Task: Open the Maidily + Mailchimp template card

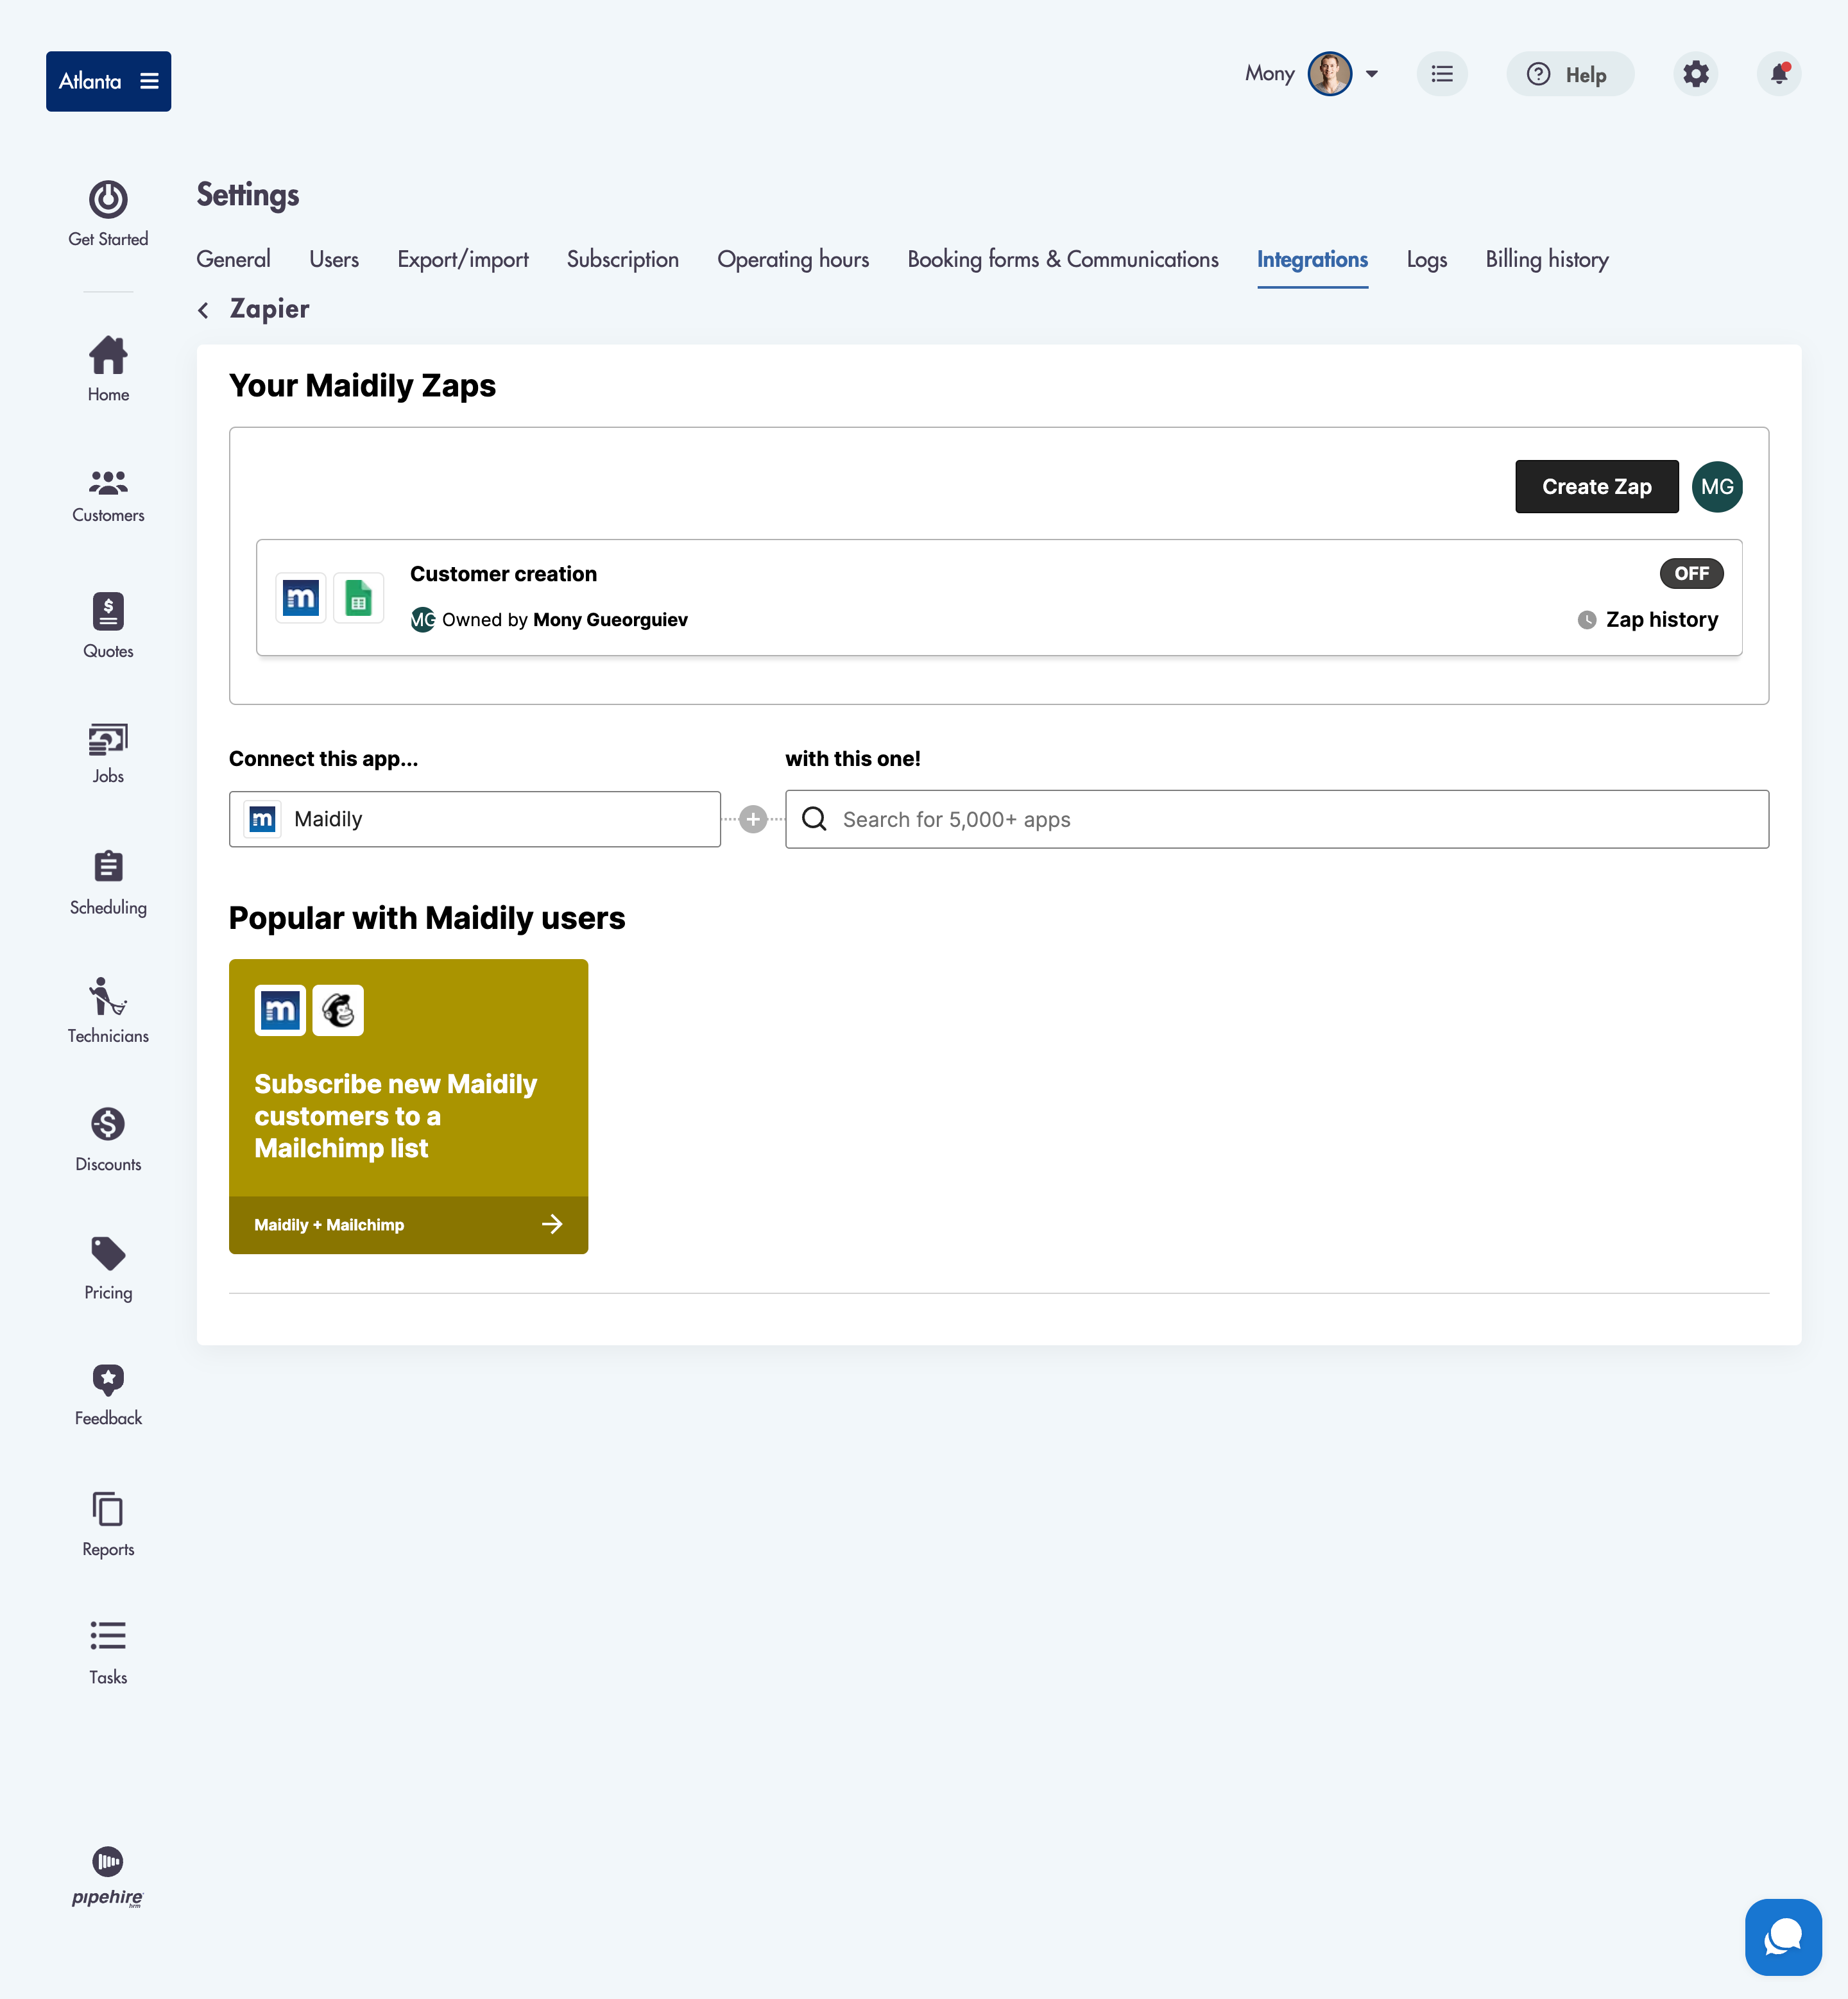Action: pyautogui.click(x=408, y=1106)
